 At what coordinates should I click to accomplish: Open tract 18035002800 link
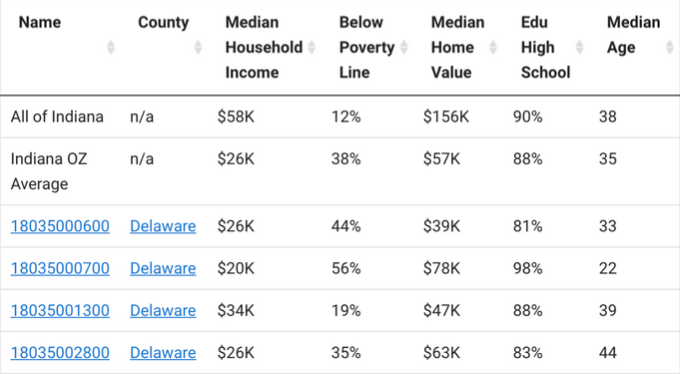click(60, 352)
